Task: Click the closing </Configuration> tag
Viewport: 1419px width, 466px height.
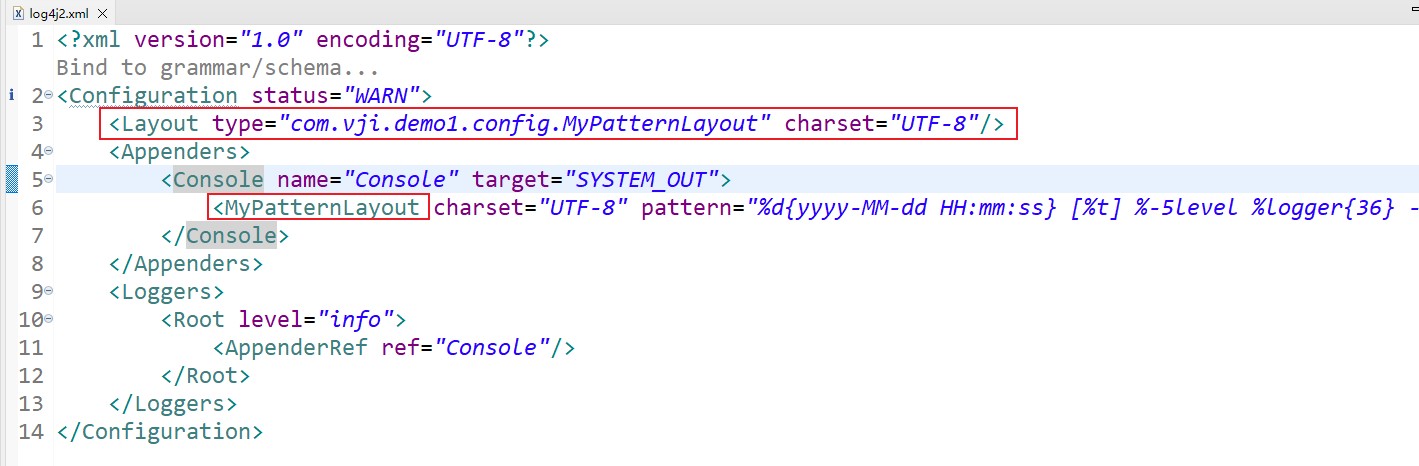Action: pos(160,432)
